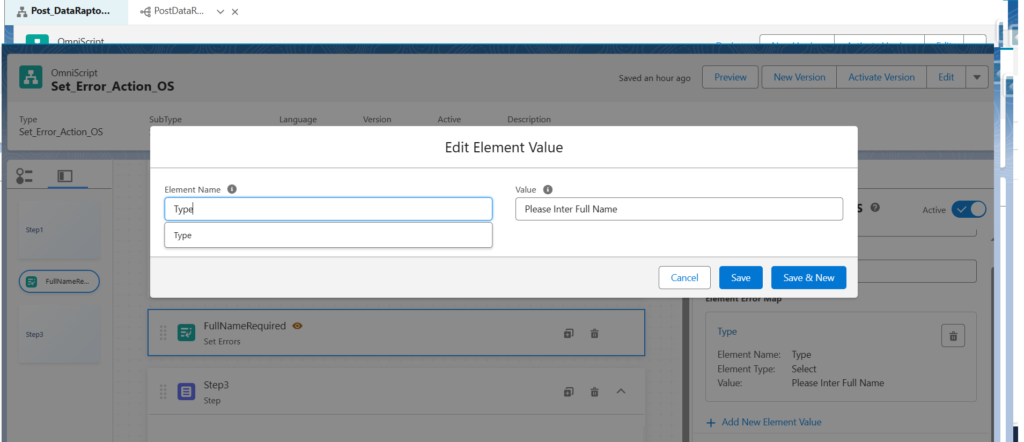This screenshot has height=442, width=1024.
Task: Switch to the element tree view icon
Action: [x=24, y=176]
